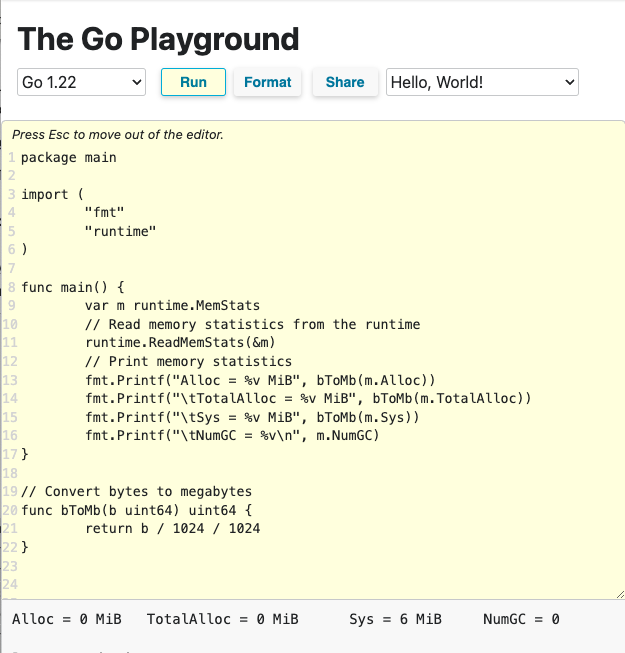This screenshot has width=625, height=653.
Task: Click the Printf TotalAlloc line
Action: pyautogui.click(x=308, y=398)
